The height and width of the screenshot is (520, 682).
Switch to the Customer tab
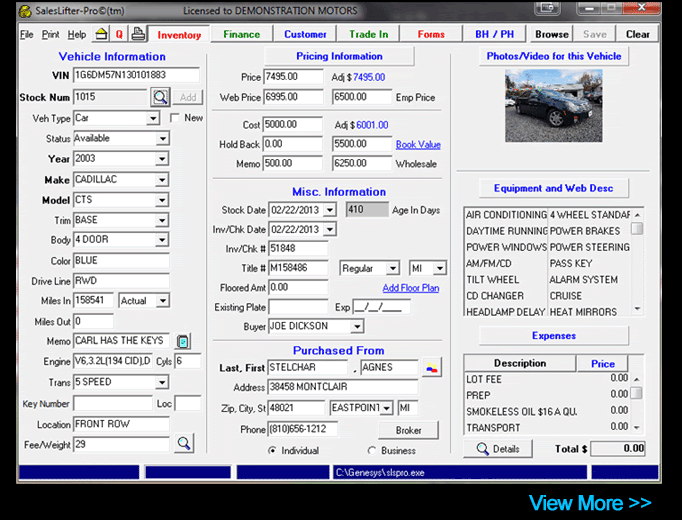tap(305, 34)
